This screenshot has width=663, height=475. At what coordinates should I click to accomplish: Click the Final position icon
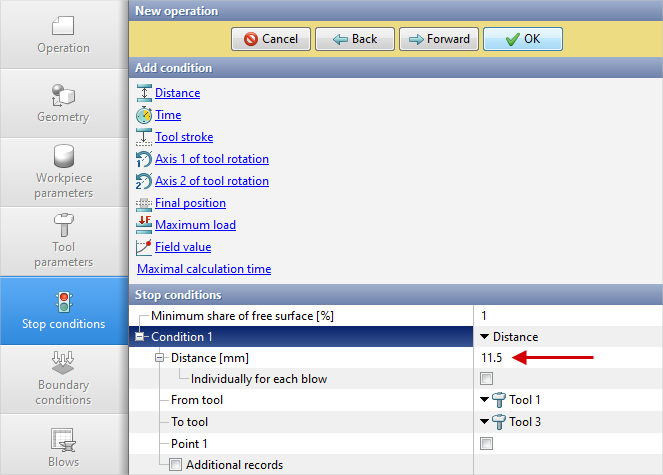coord(143,203)
